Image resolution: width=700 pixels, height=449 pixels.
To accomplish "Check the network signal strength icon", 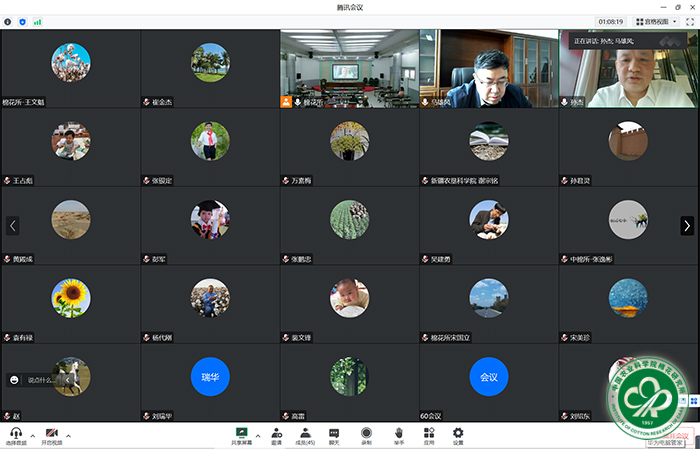I will [x=38, y=20].
